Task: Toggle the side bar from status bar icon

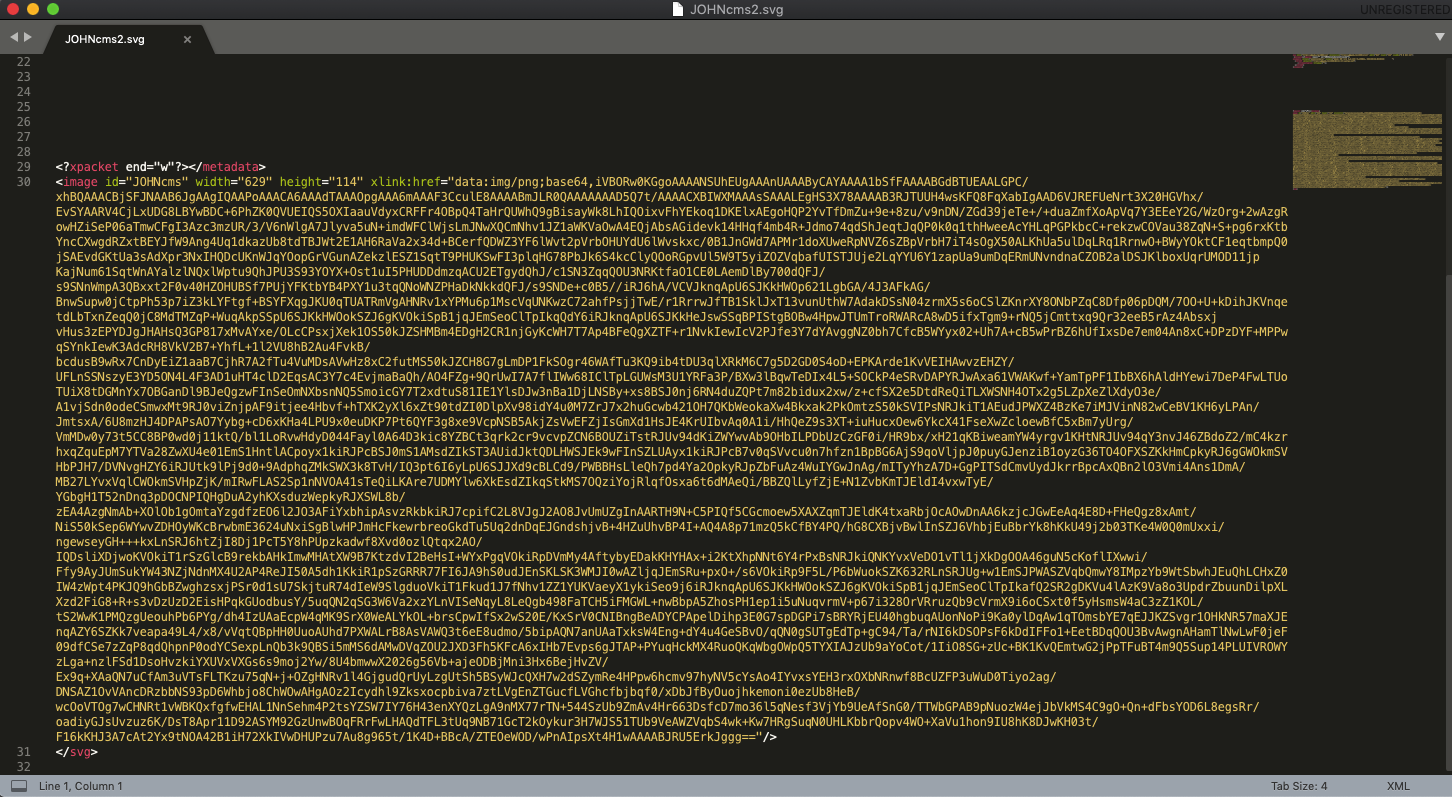Action: coord(19,786)
